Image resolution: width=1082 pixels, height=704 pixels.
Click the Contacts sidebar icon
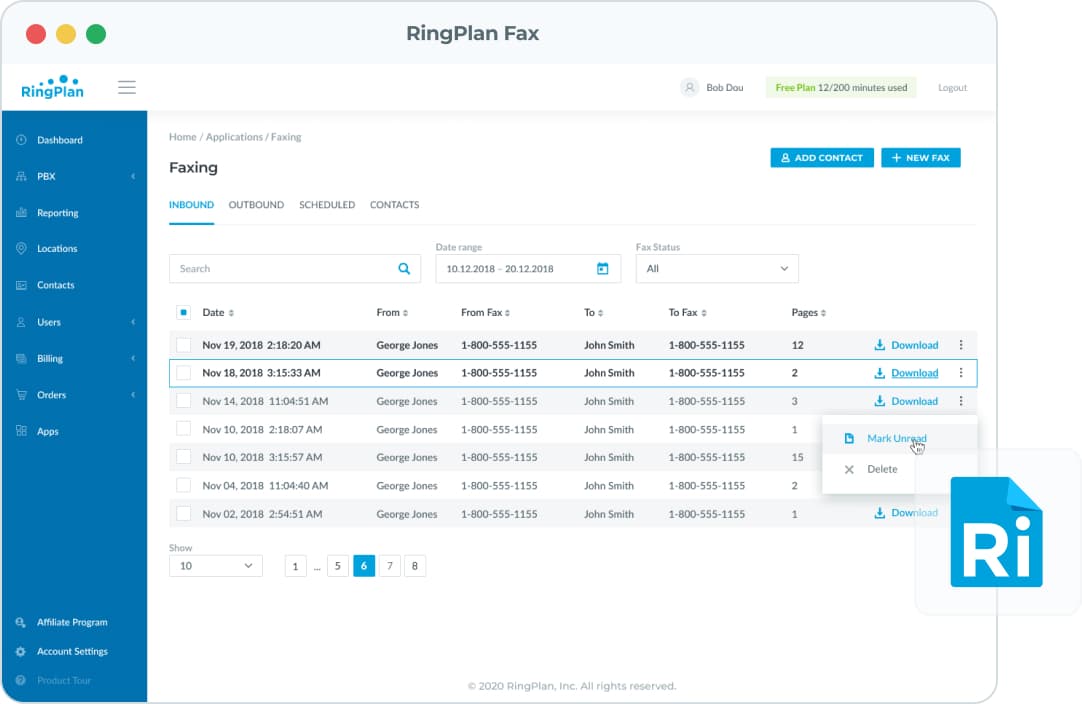(21, 285)
